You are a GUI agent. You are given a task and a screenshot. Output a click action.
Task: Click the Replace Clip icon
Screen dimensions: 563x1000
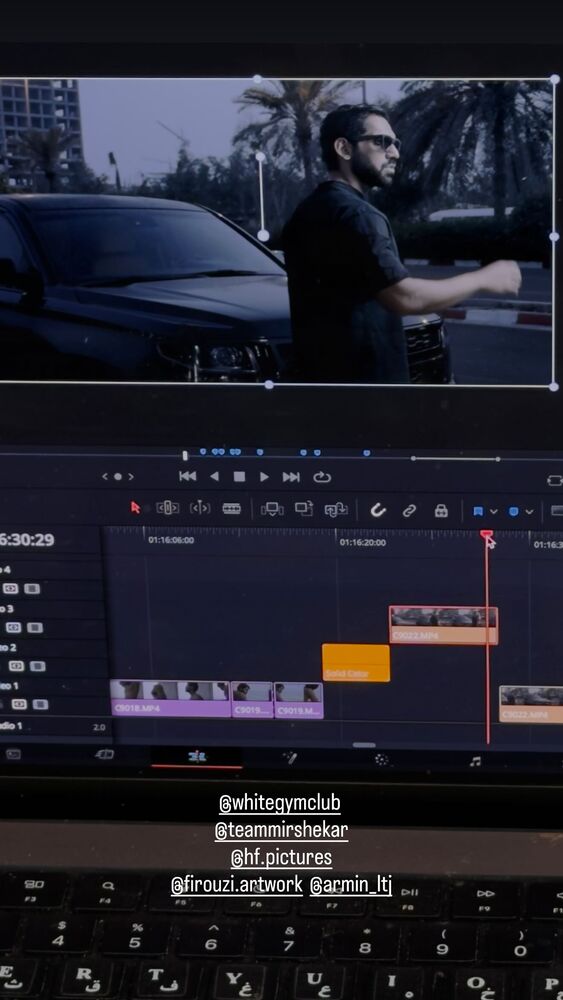click(x=336, y=509)
